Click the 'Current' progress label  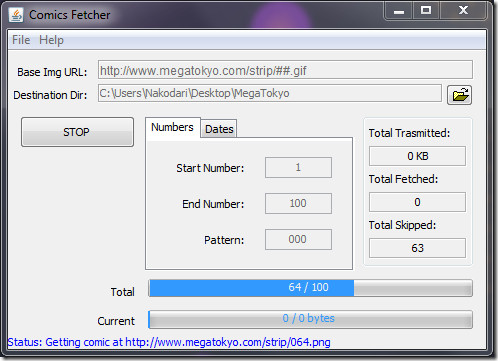(116, 321)
